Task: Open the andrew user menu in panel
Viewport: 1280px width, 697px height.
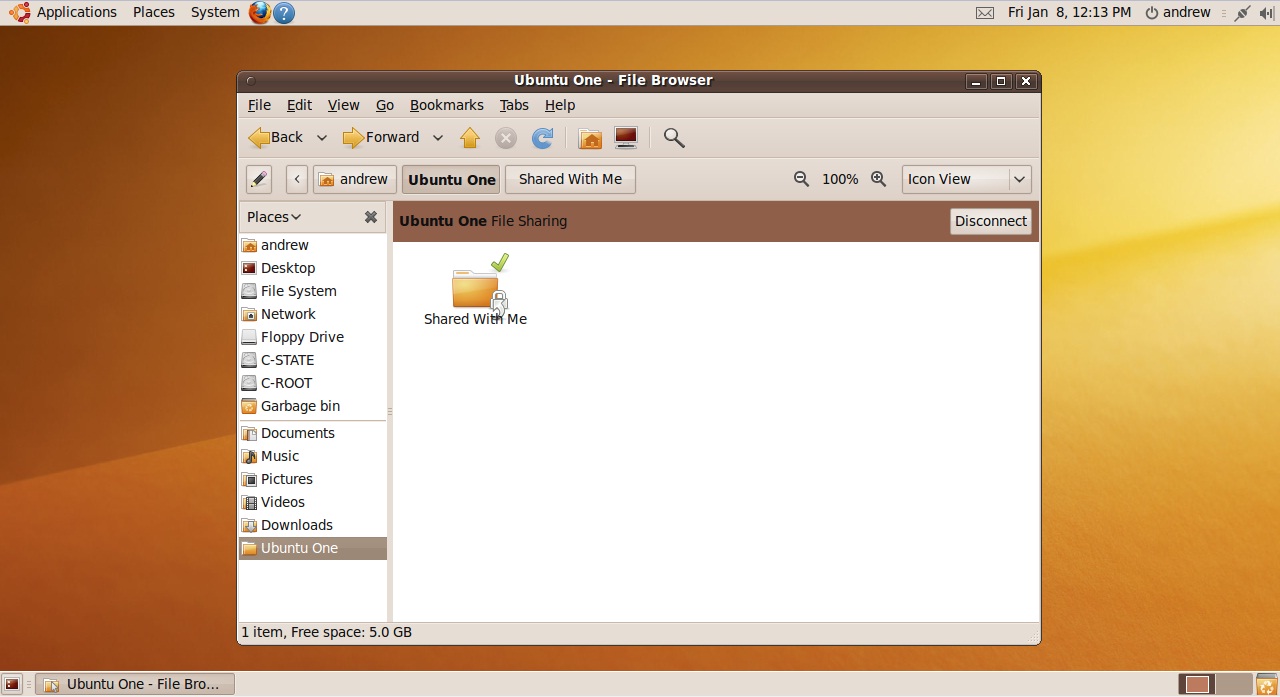Action: tap(1178, 13)
